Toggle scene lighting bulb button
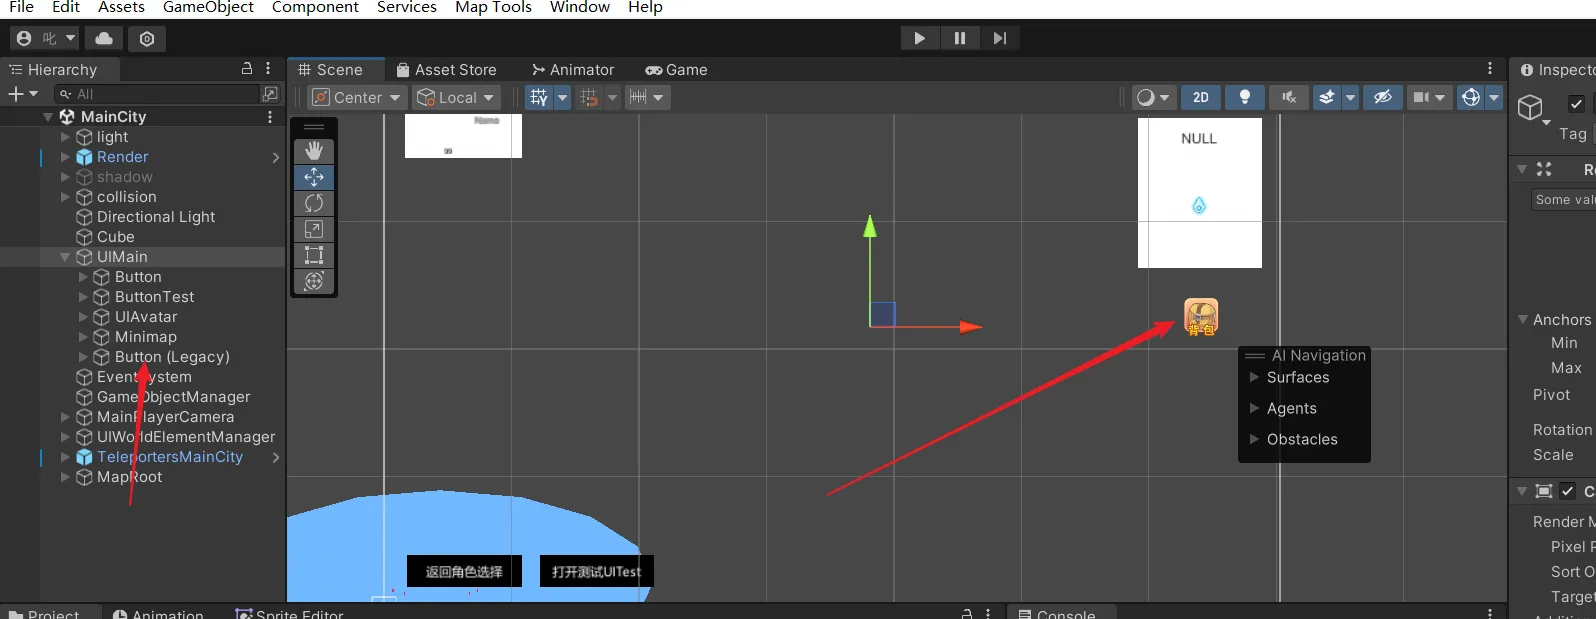This screenshot has width=1596, height=619. point(1245,97)
